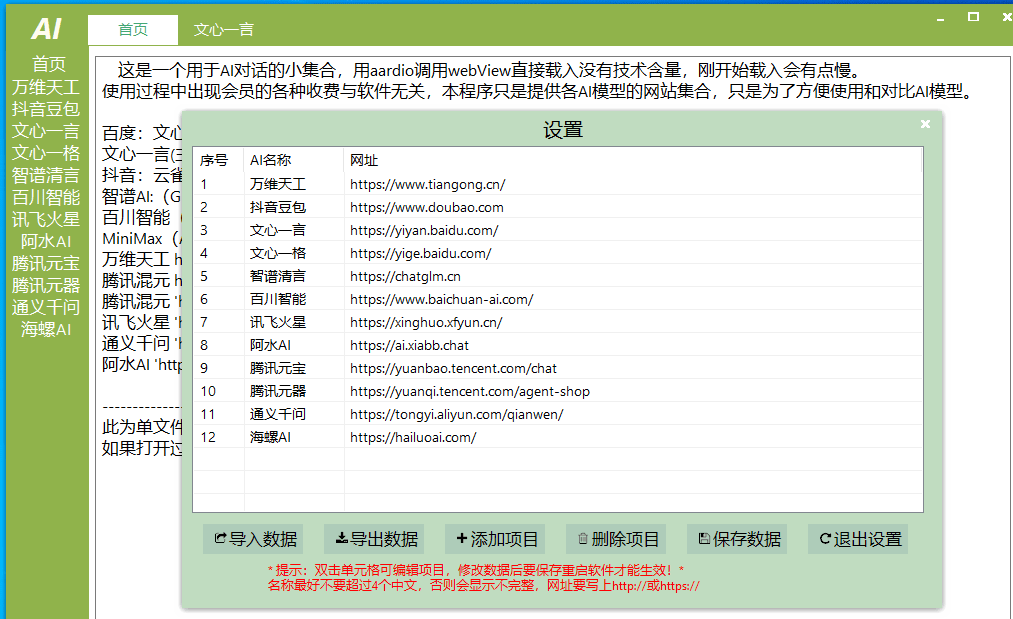Screen dimensions: 1013x619
Task: Click the https://yiyan.baidu.com/ URL cell
Action: [633, 230]
